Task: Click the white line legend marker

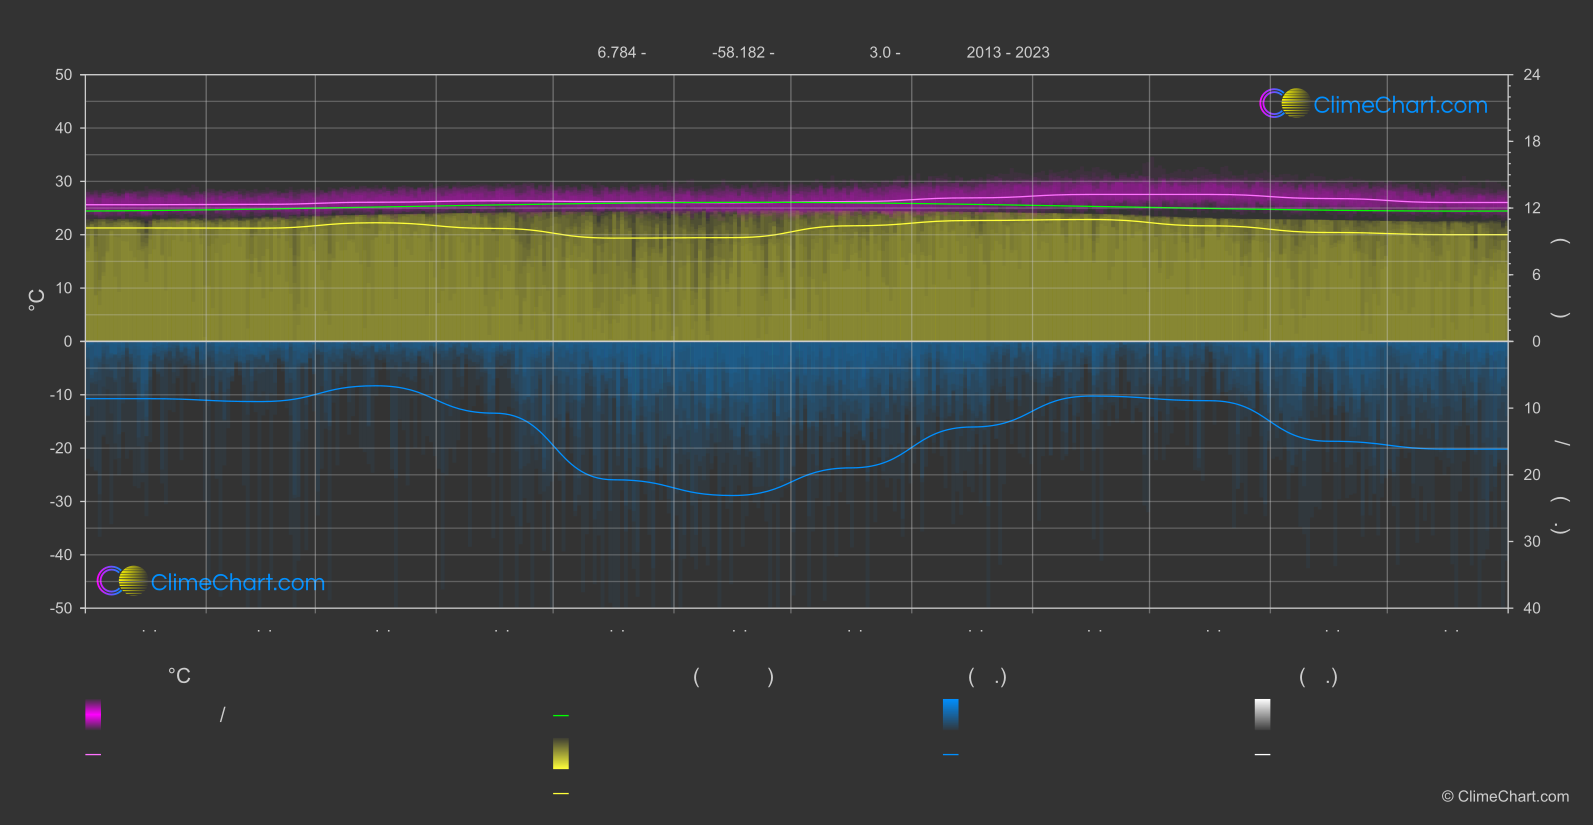Action: click(x=1263, y=755)
